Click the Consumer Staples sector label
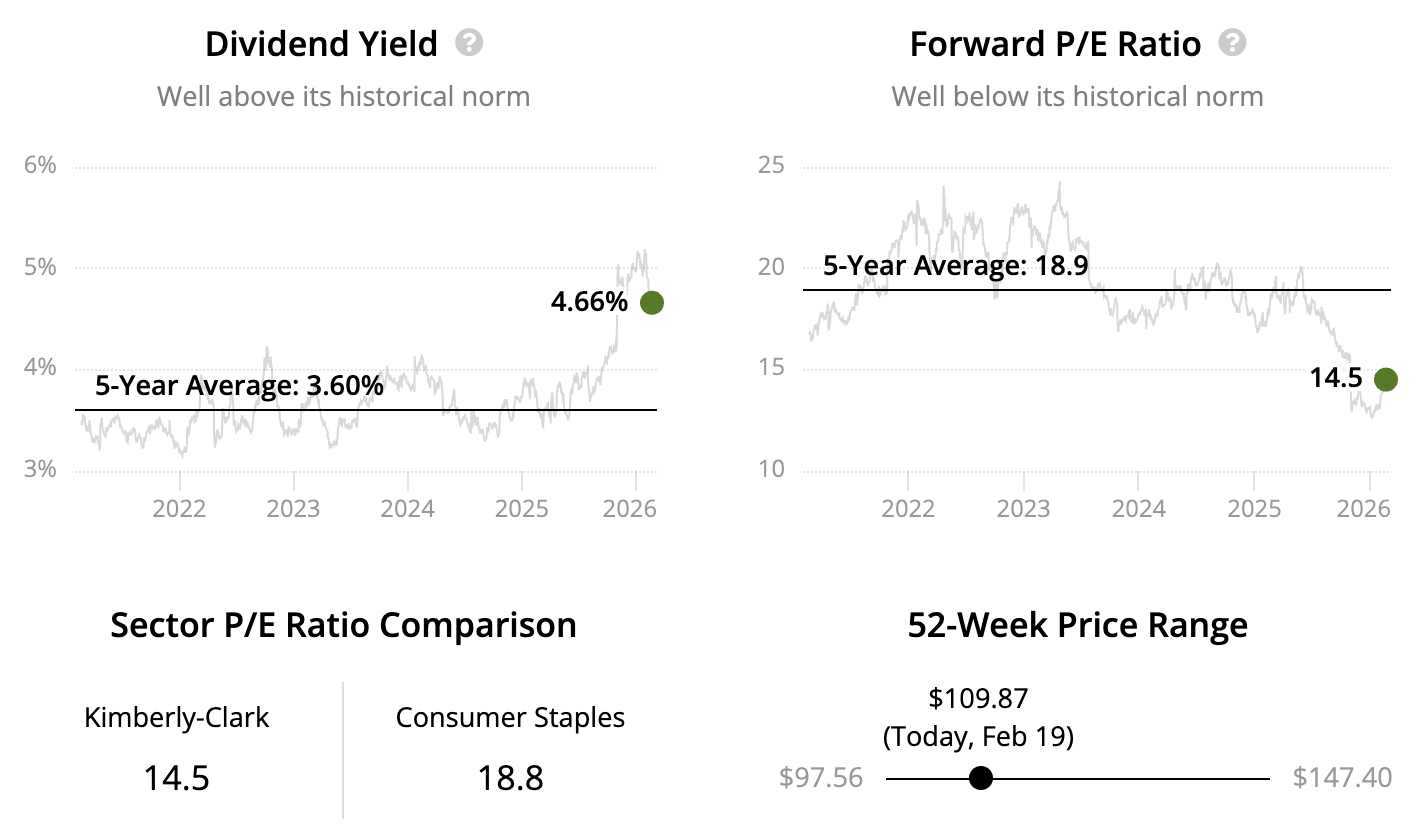The image size is (1426, 840). (x=510, y=717)
